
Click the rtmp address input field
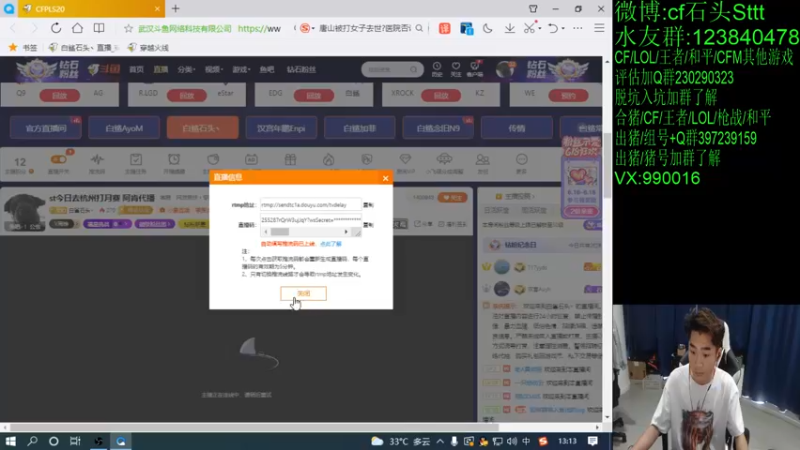point(310,205)
